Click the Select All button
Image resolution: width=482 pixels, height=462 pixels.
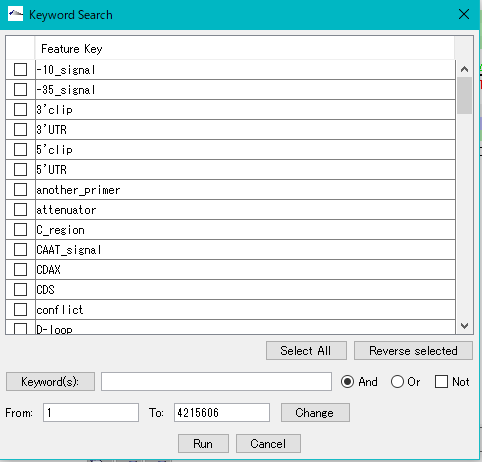pos(306,351)
